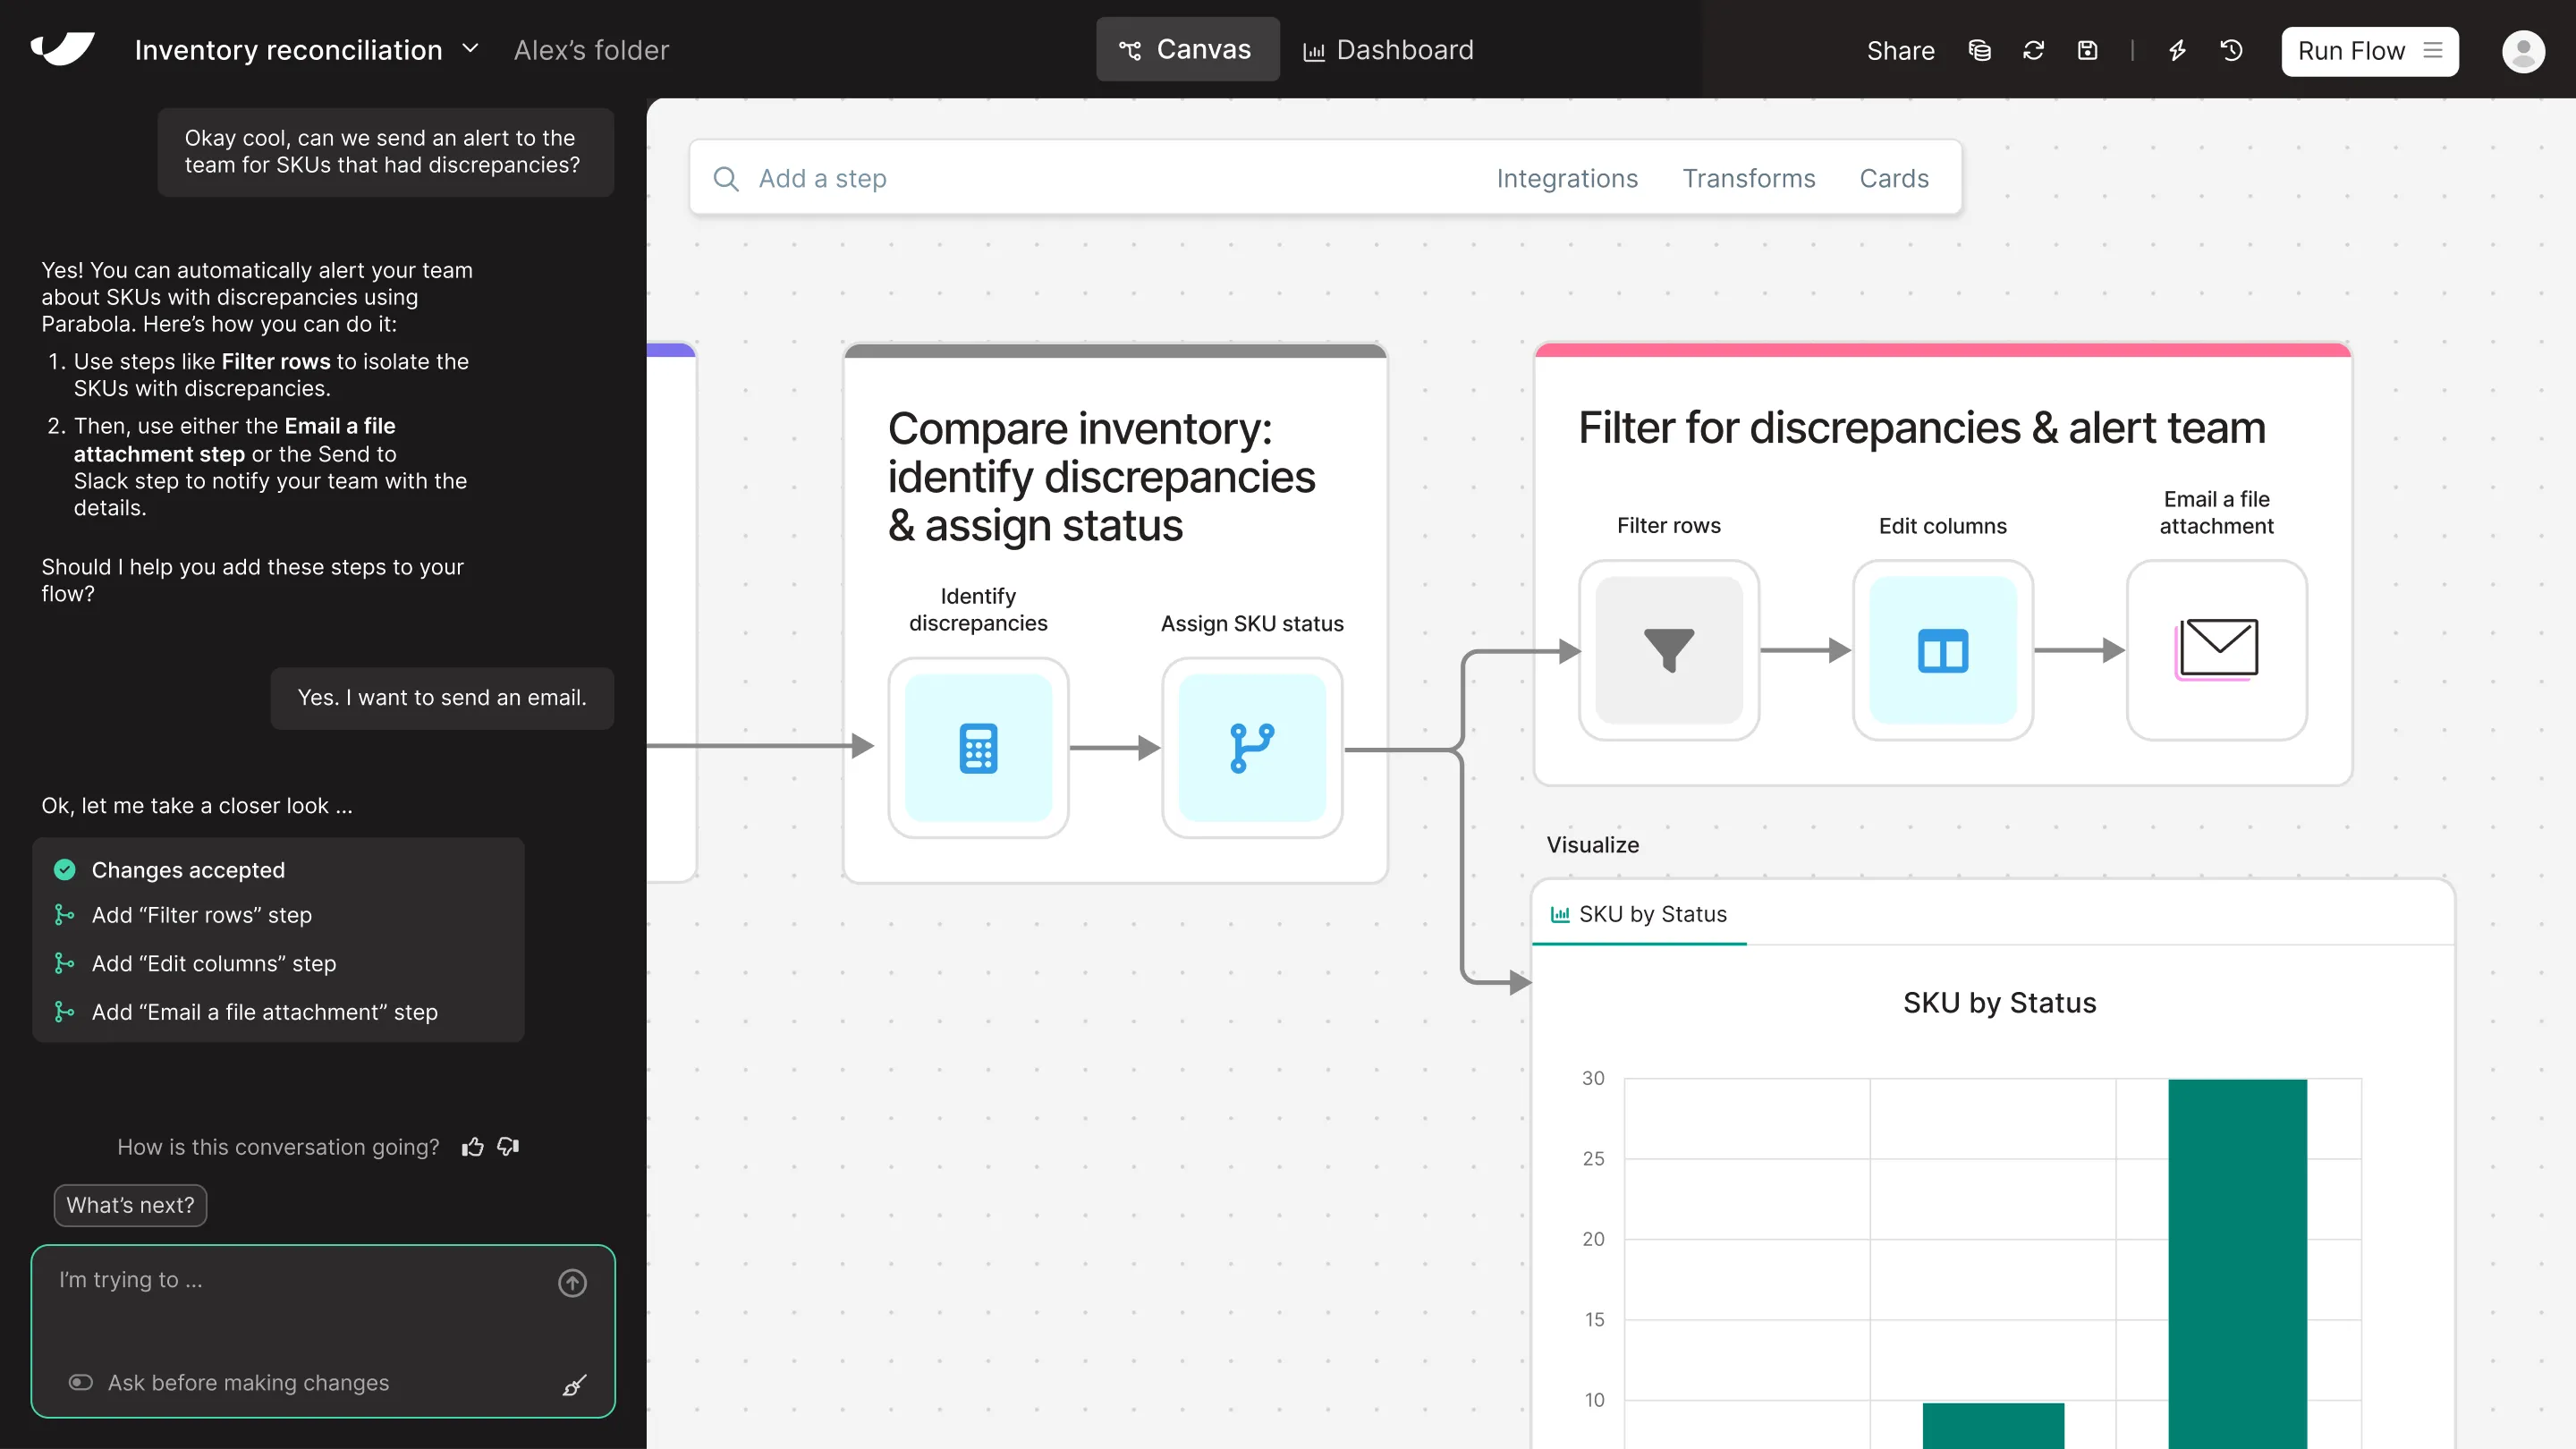The image size is (2576, 1449).
Task: Click the Changes accepted text
Action: click(188, 869)
